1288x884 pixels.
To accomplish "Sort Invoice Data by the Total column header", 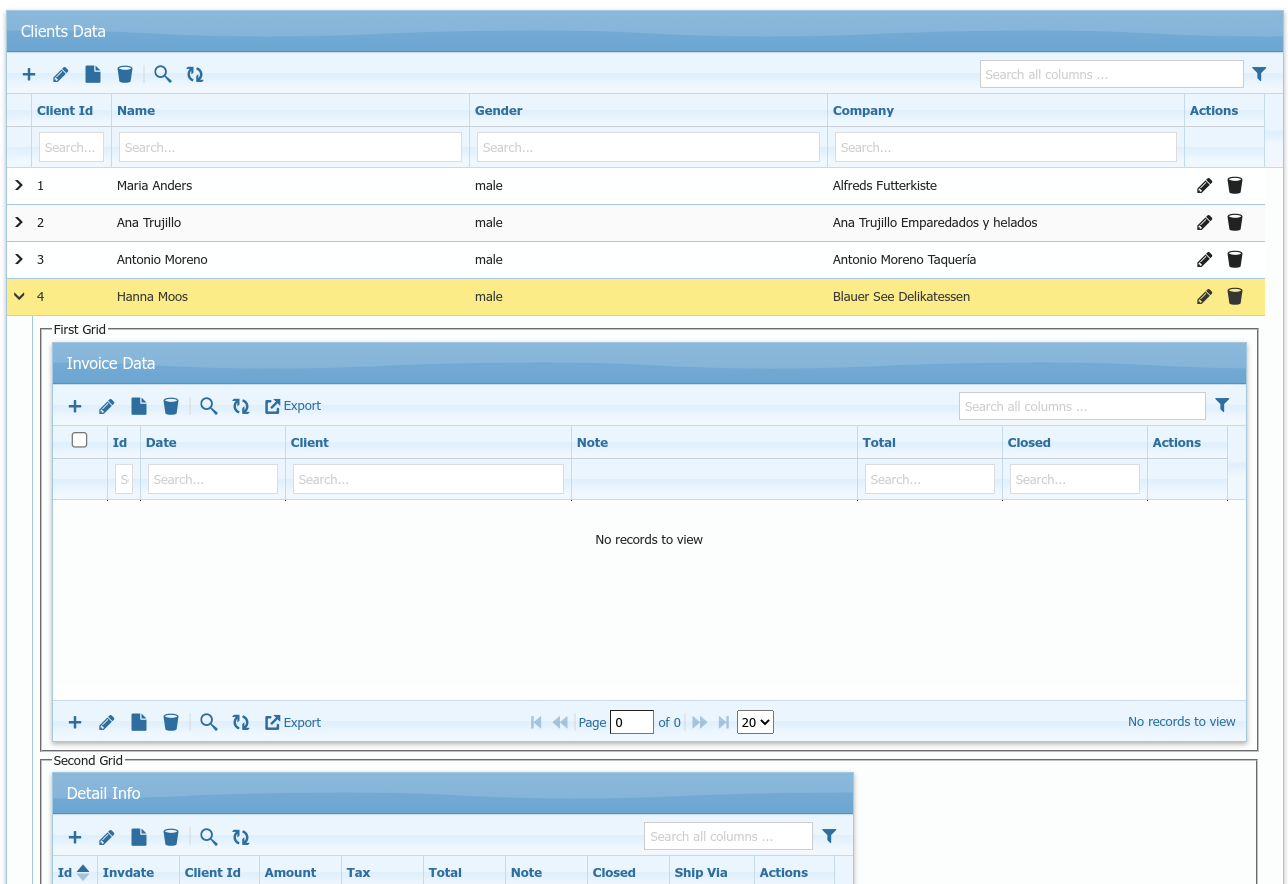I will click(879, 443).
